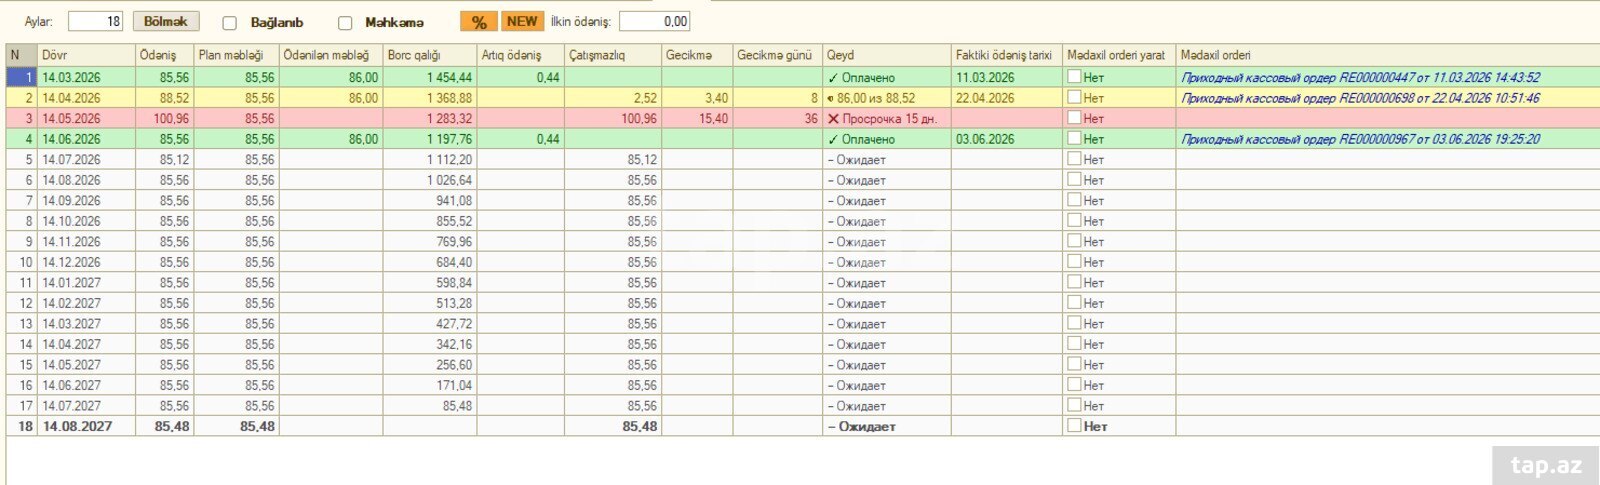This screenshot has height=485, width=1600.
Task: Select the shortage value 100,96 in Çatışmazlıq
Action: coord(613,118)
